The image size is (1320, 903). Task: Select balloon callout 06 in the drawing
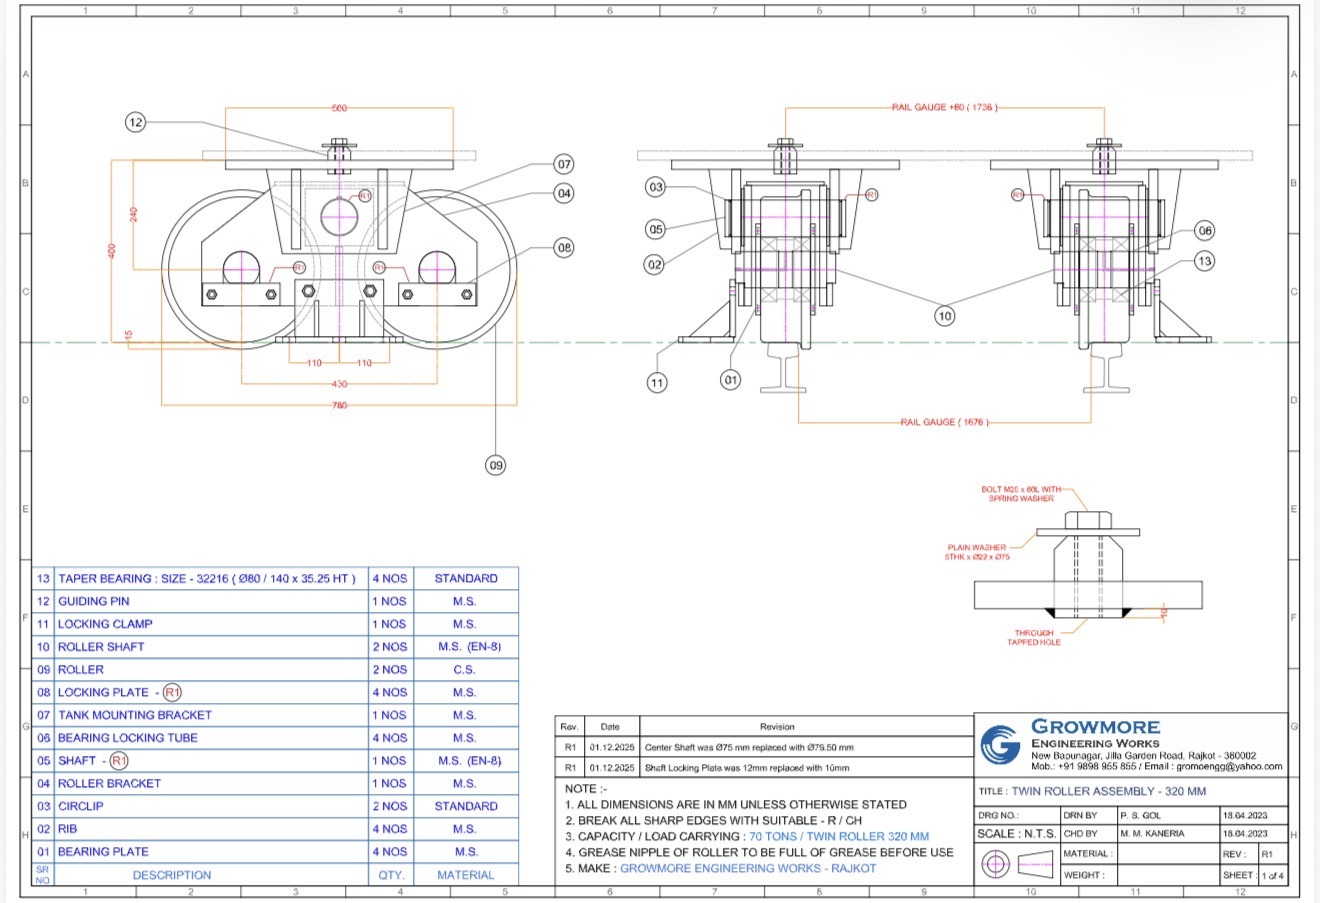tap(1205, 231)
